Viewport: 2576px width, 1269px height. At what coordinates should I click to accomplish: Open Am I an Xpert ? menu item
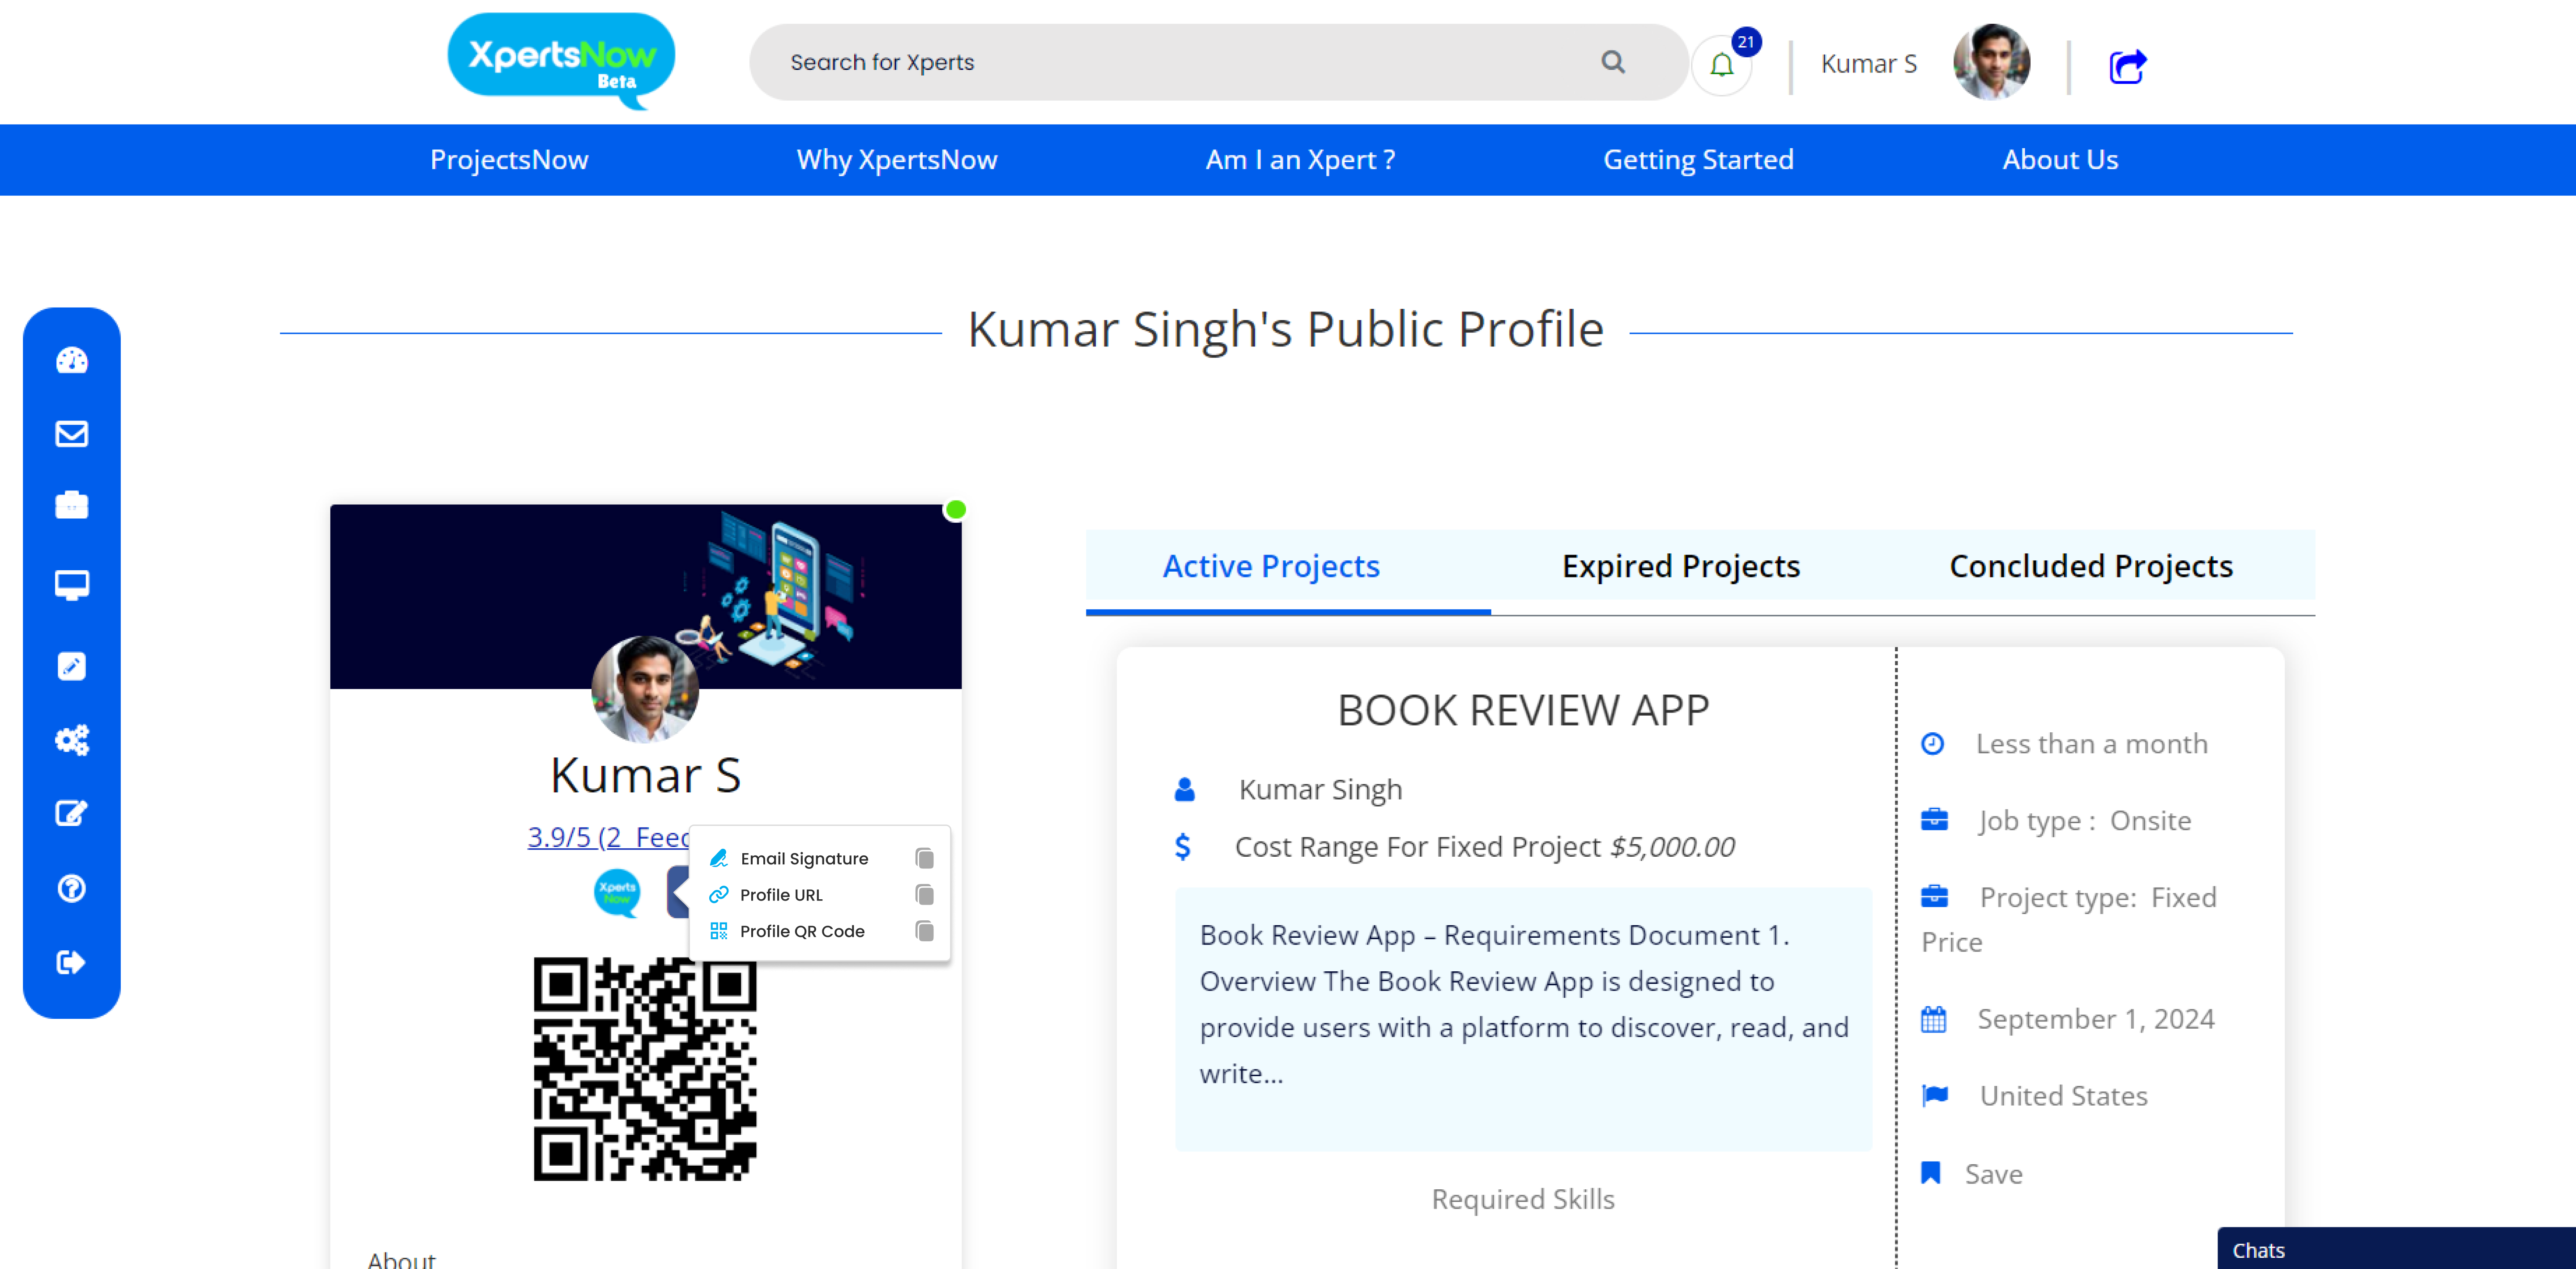[1300, 160]
